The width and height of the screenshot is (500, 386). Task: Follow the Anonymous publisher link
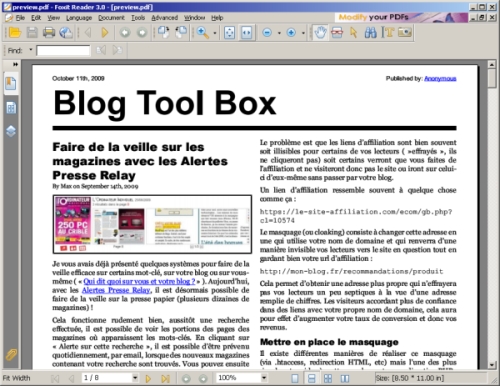pos(440,79)
